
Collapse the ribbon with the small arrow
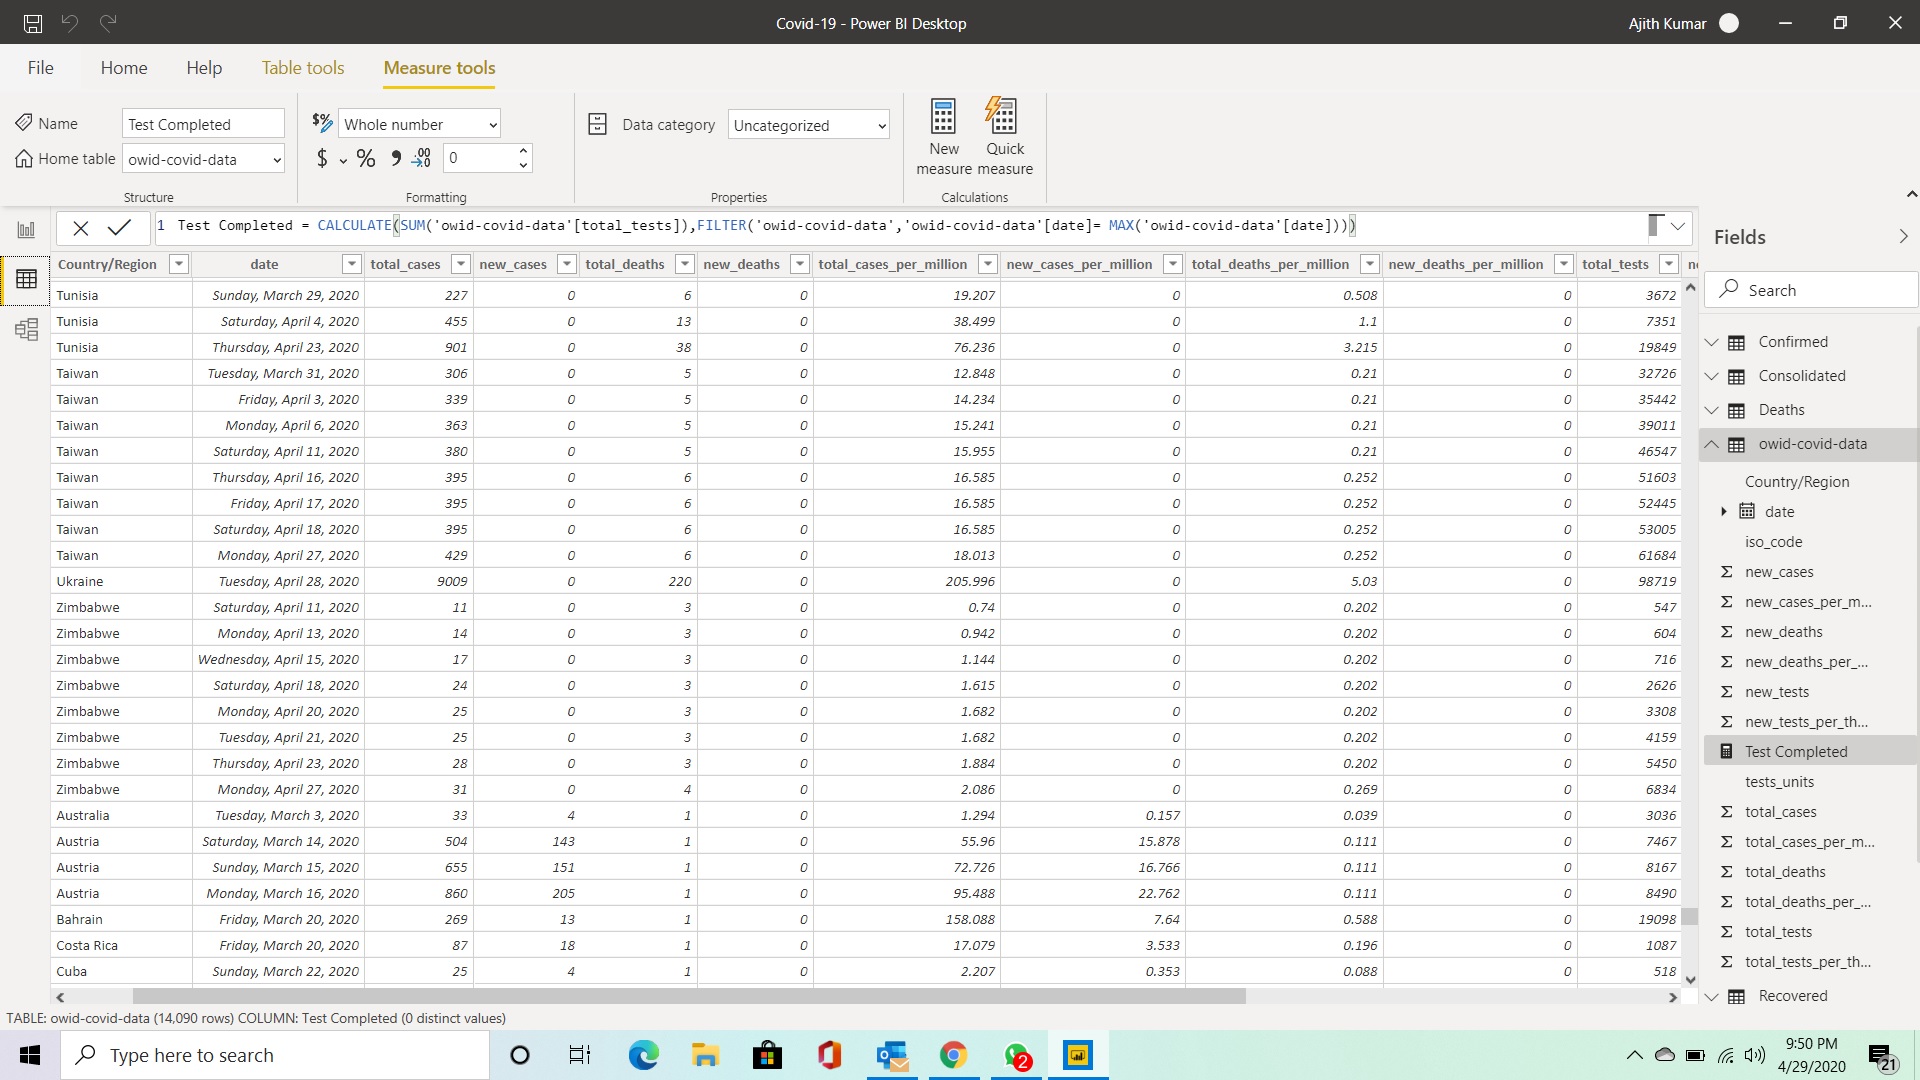(1911, 194)
